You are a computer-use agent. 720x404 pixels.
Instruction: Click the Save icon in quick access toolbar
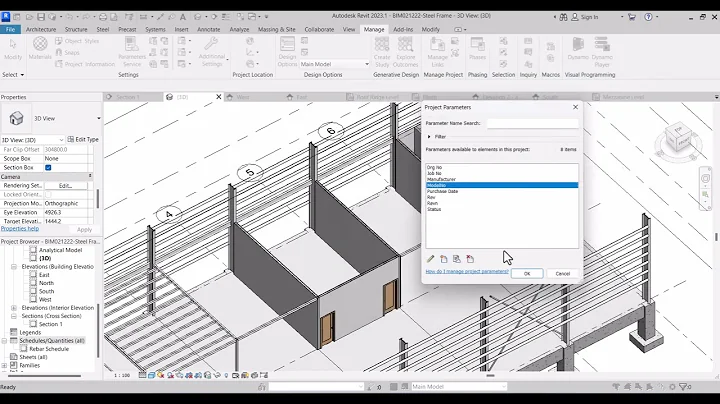point(41,17)
